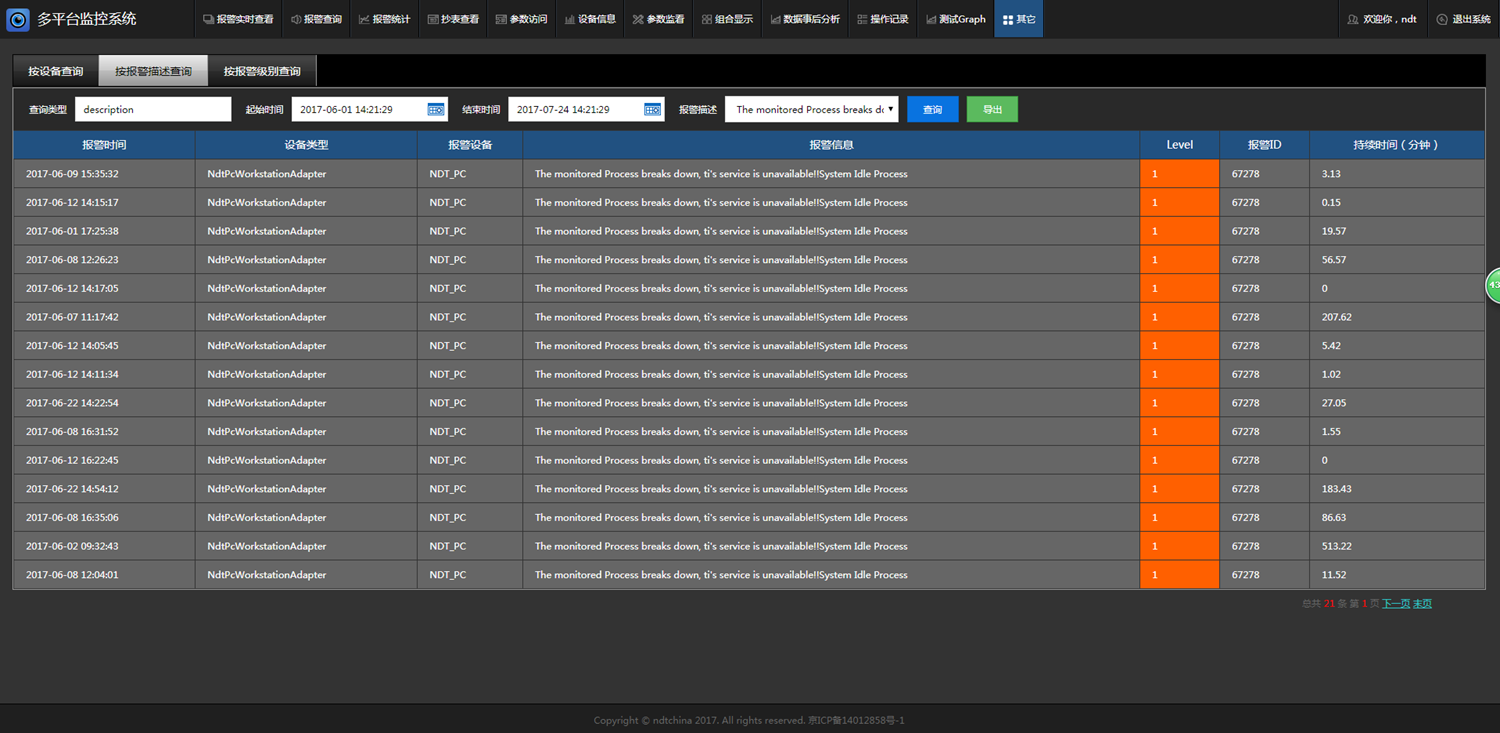Click the green floating badge at right edge

1493,285
